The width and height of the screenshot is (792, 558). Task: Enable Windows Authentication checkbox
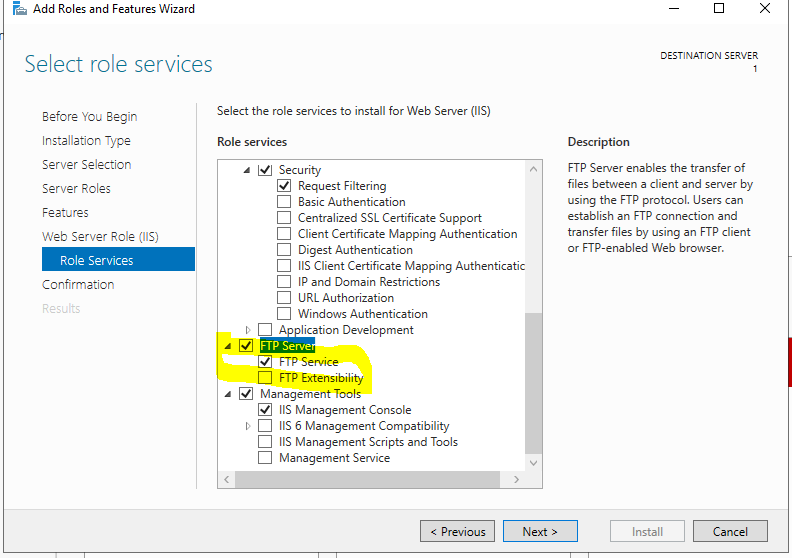tap(284, 314)
